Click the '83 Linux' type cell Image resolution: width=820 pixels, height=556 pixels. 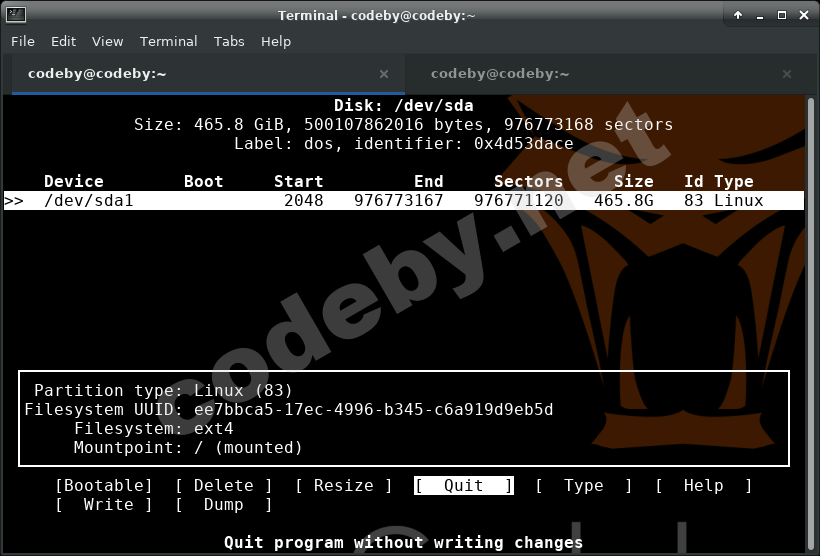(x=724, y=200)
